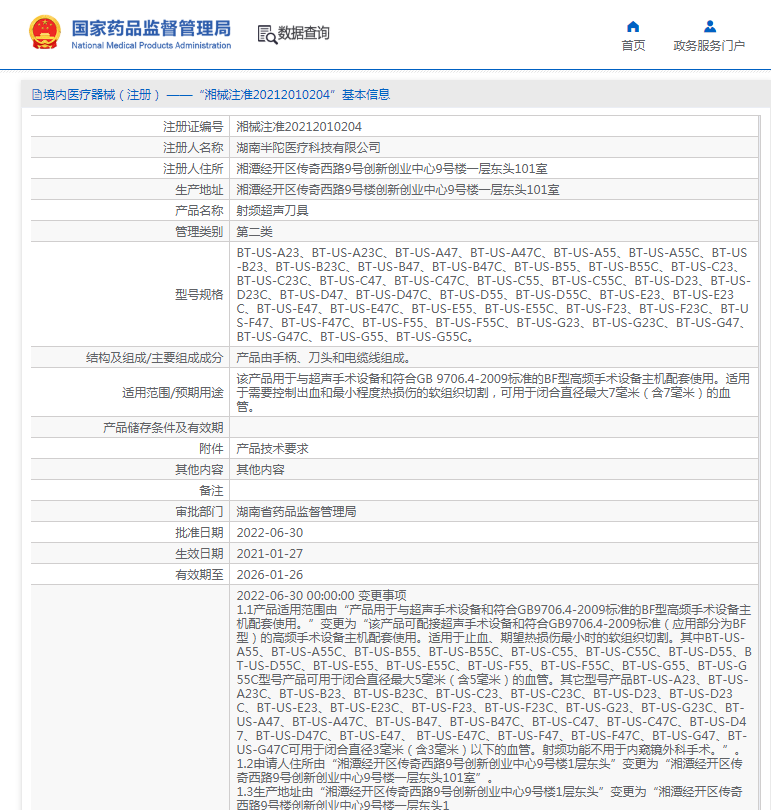Click the 附件 label
771x810 pixels.
pos(211,448)
